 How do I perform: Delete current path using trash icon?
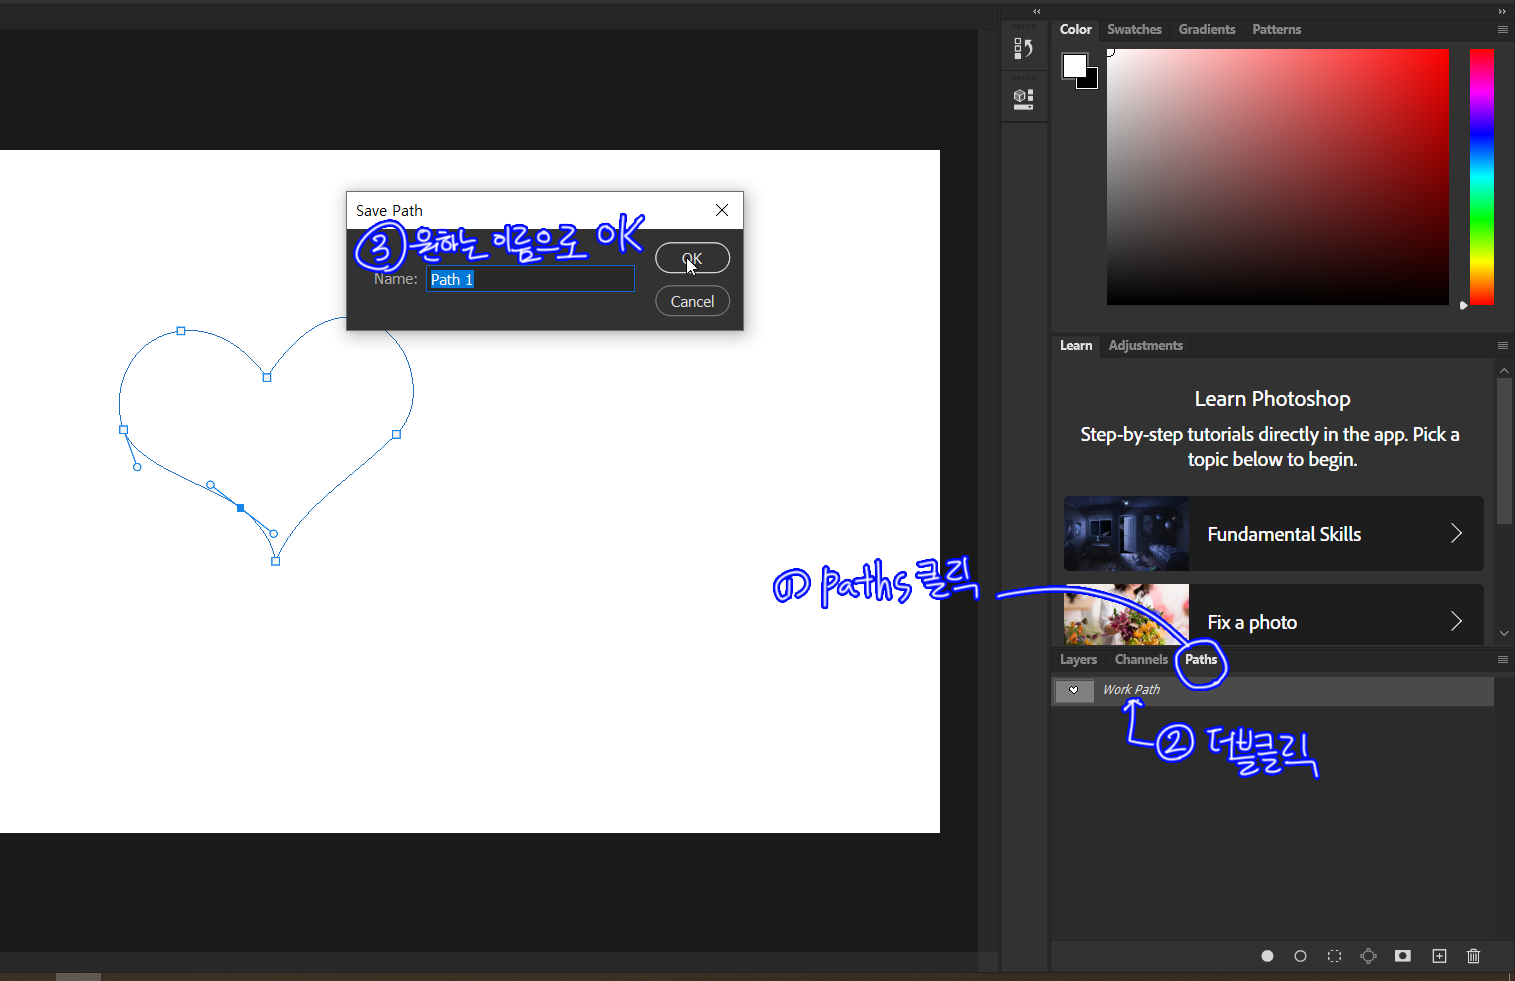point(1473,956)
